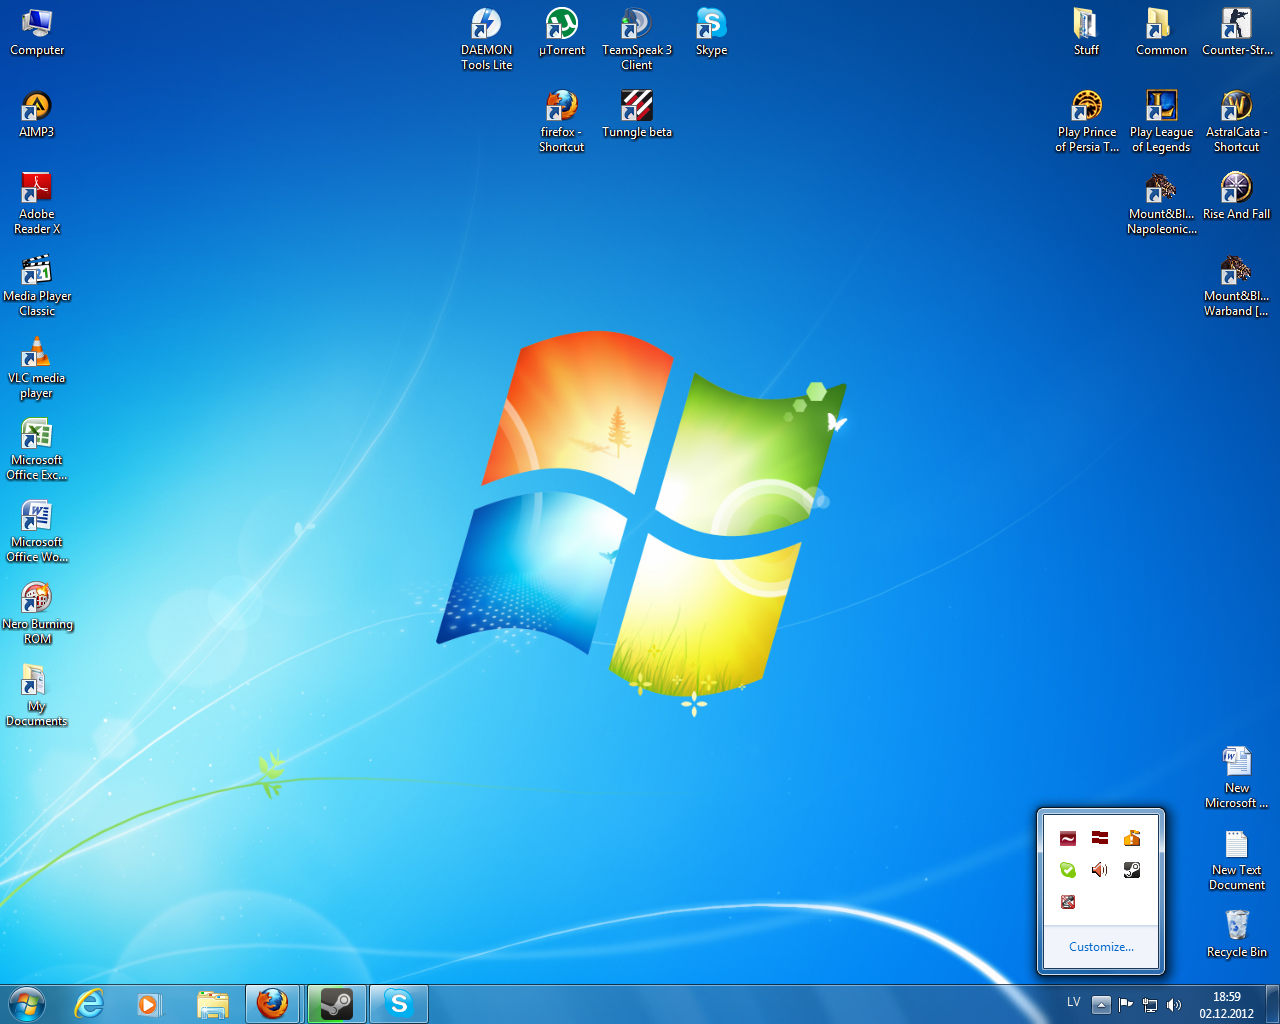This screenshot has height=1024, width=1280.
Task: Open the LV input language selector
Action: click(1073, 1002)
